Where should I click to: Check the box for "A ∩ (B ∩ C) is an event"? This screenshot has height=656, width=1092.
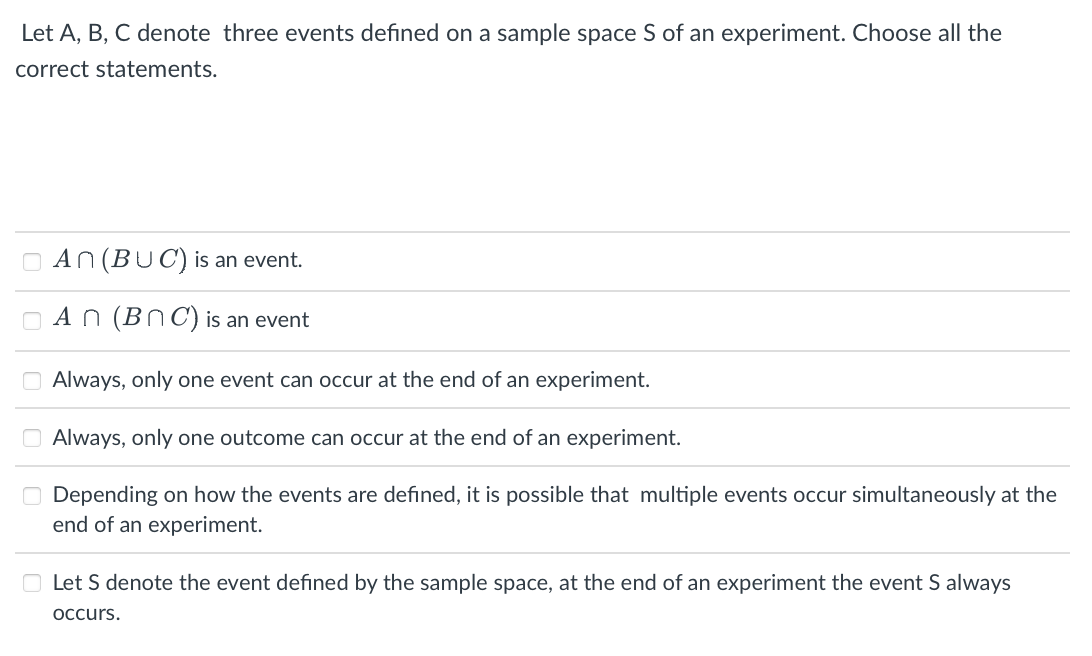pyautogui.click(x=32, y=320)
